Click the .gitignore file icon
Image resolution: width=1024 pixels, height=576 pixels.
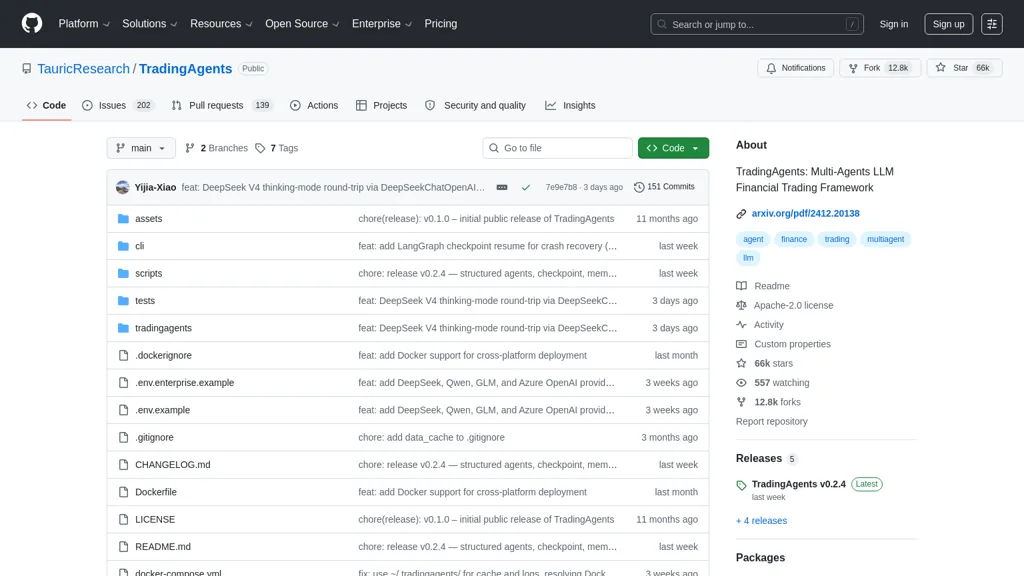[123, 438]
